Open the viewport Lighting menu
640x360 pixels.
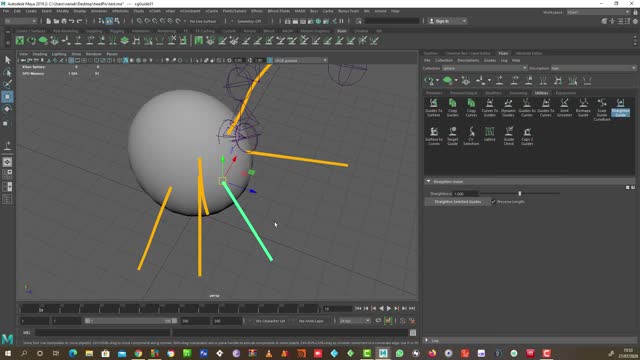pos(59,54)
